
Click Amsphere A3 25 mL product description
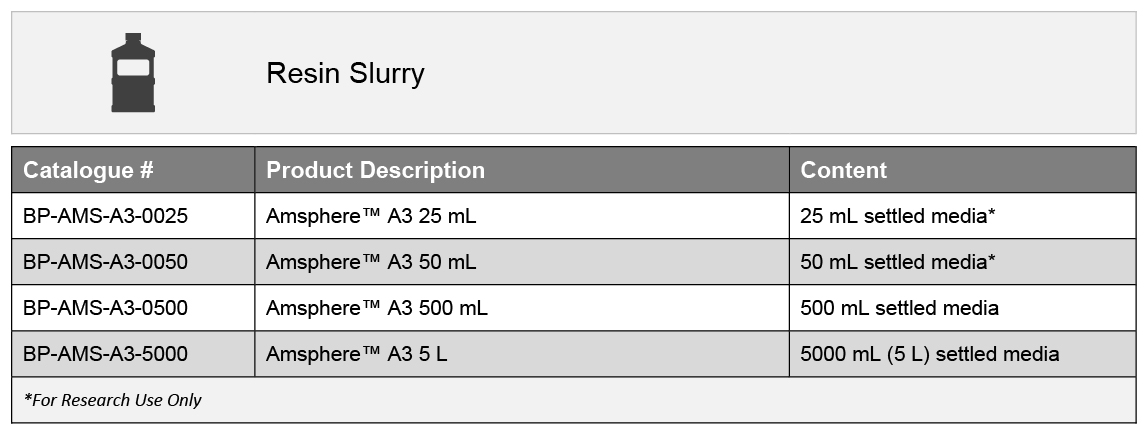pyautogui.click(x=371, y=216)
